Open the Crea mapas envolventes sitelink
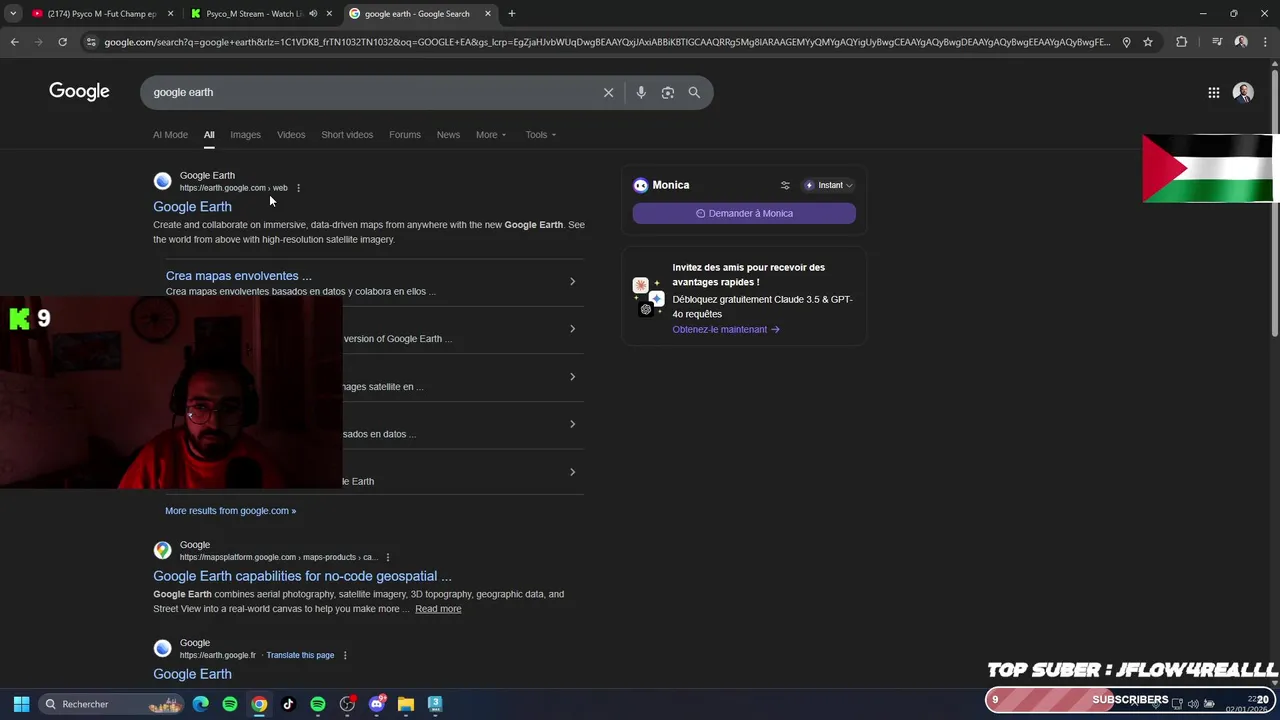The image size is (1280, 720). click(x=239, y=276)
